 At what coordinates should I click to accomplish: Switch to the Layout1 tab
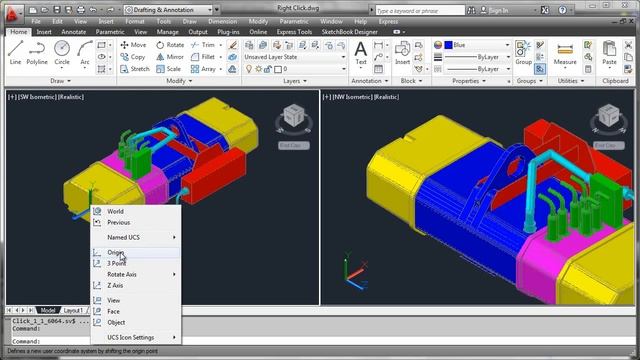[x=73, y=310]
